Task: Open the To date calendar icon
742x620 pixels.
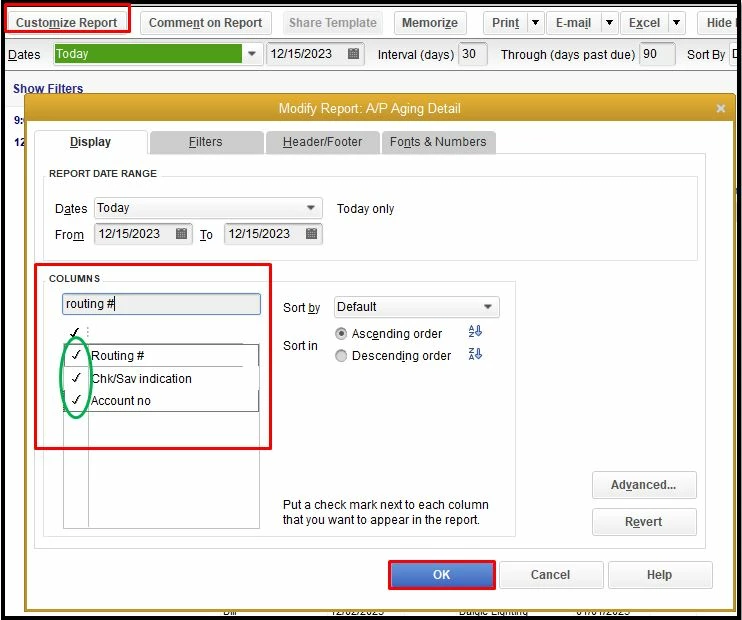Action: [x=311, y=233]
